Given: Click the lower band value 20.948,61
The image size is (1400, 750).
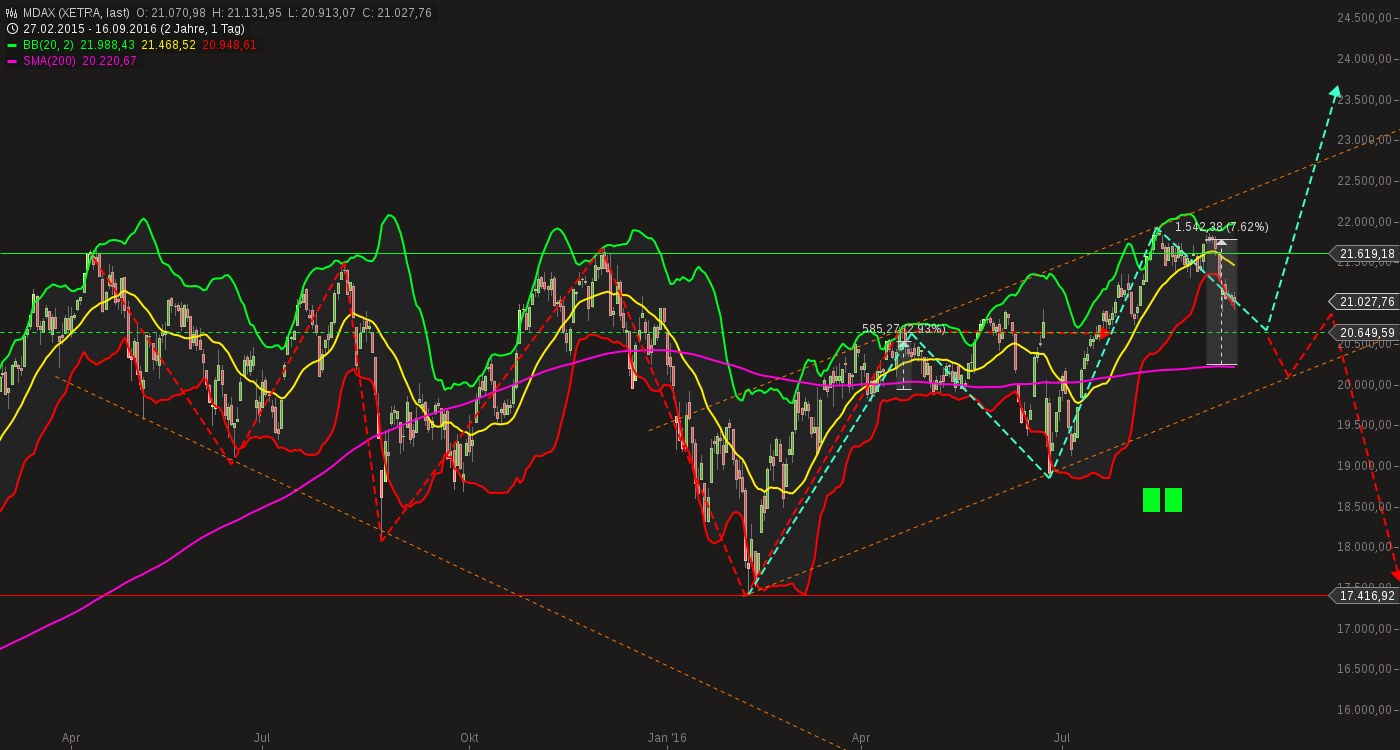Looking at the screenshot, I should (230, 45).
